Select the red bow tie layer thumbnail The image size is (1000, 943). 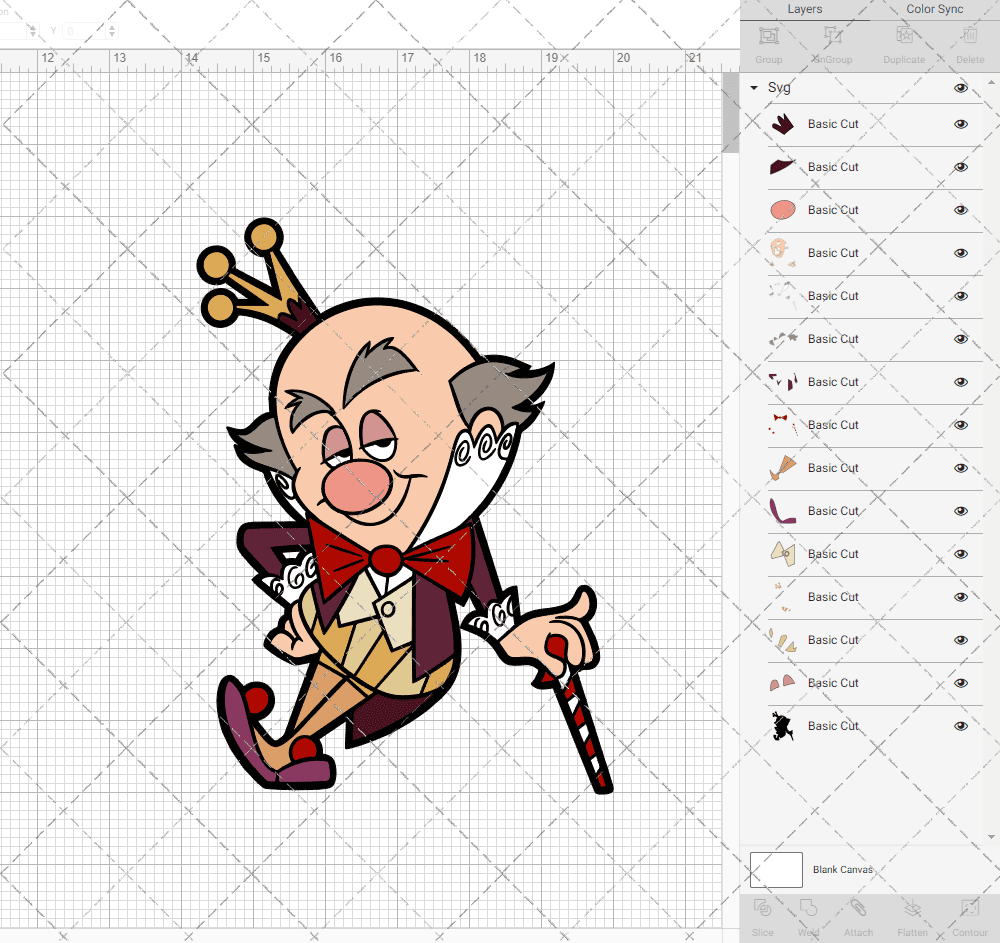783,425
